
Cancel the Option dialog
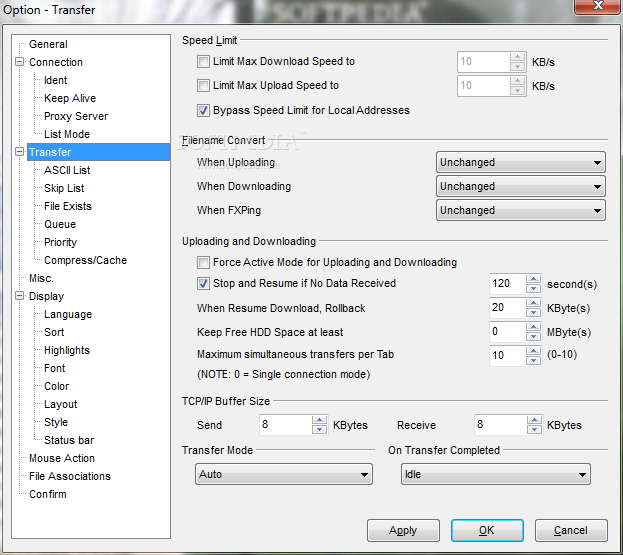pos(571,530)
